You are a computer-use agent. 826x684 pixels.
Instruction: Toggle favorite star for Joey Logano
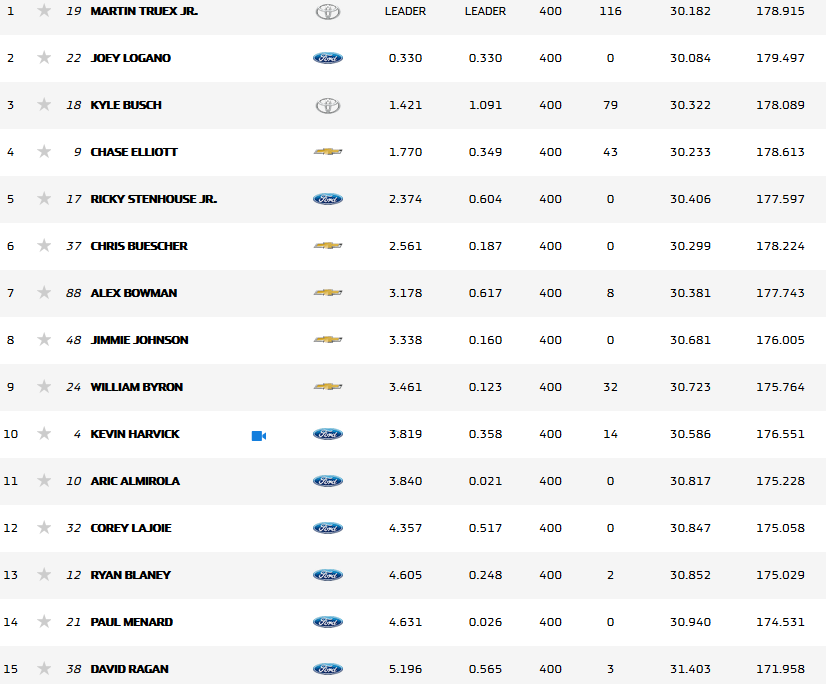(x=44, y=58)
